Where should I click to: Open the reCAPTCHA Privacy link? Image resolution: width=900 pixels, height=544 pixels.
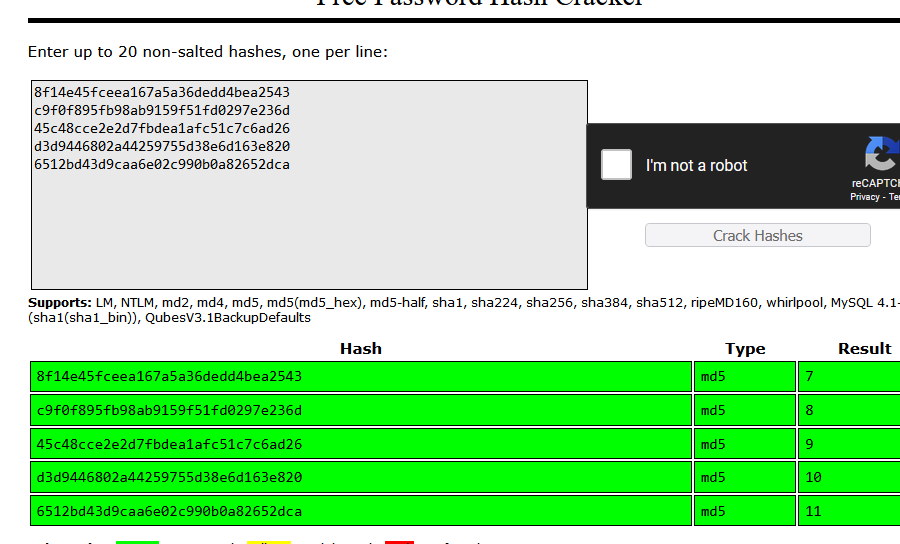[x=864, y=197]
